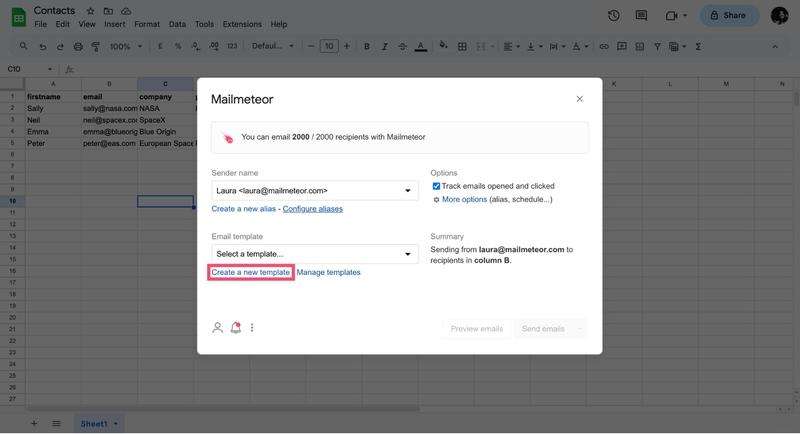
Task: Click the Send emails button
Action: 543,328
